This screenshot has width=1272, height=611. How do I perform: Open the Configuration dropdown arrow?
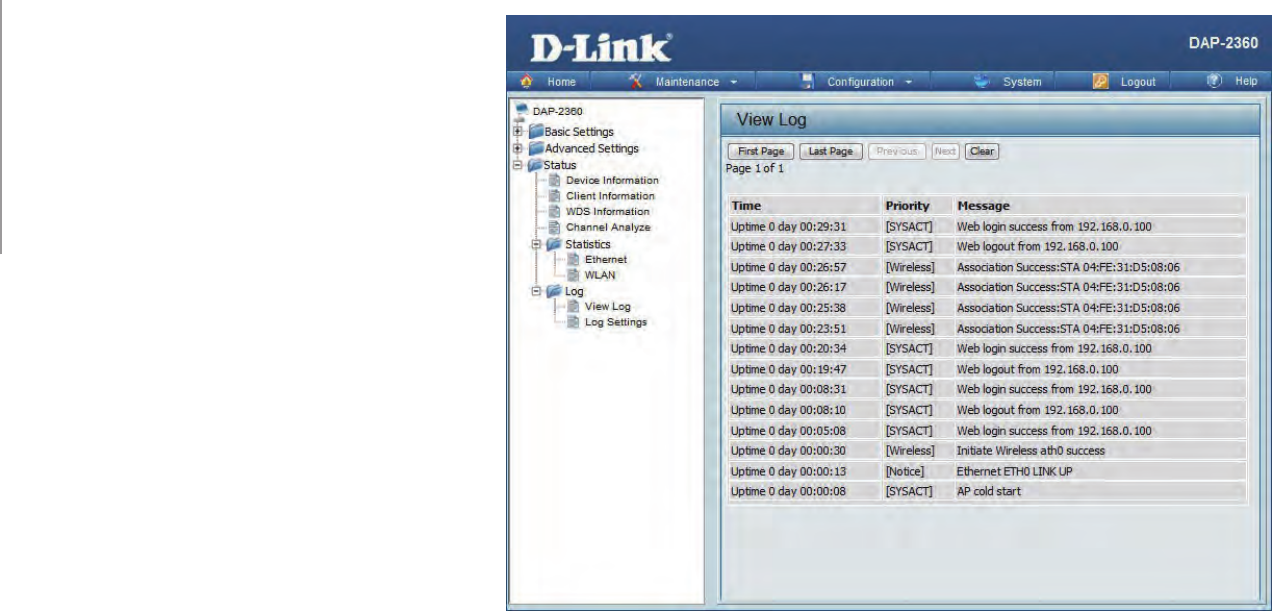point(909,82)
